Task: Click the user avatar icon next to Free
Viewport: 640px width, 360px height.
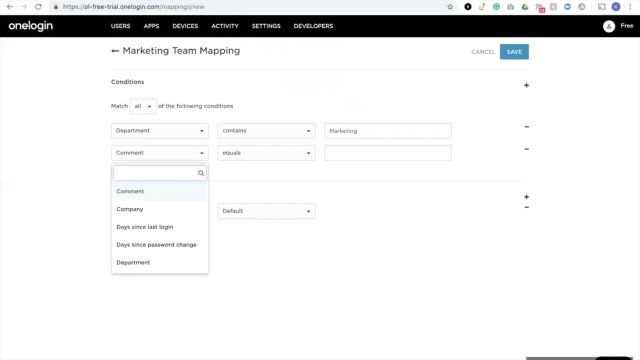Action: (609, 26)
